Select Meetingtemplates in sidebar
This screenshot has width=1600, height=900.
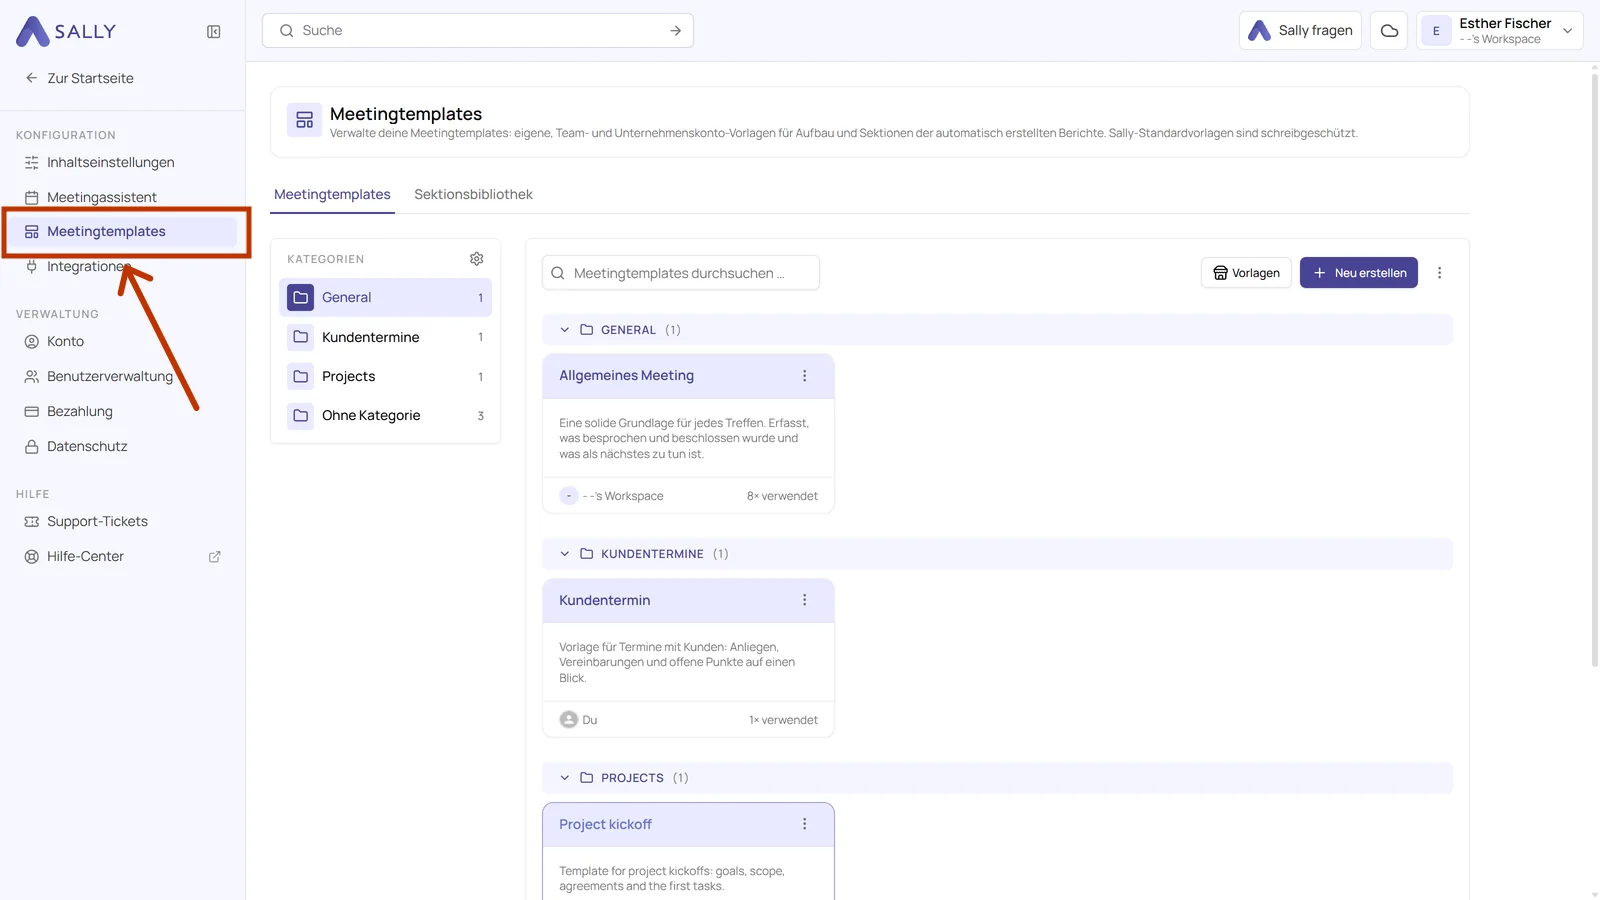tap(123, 231)
